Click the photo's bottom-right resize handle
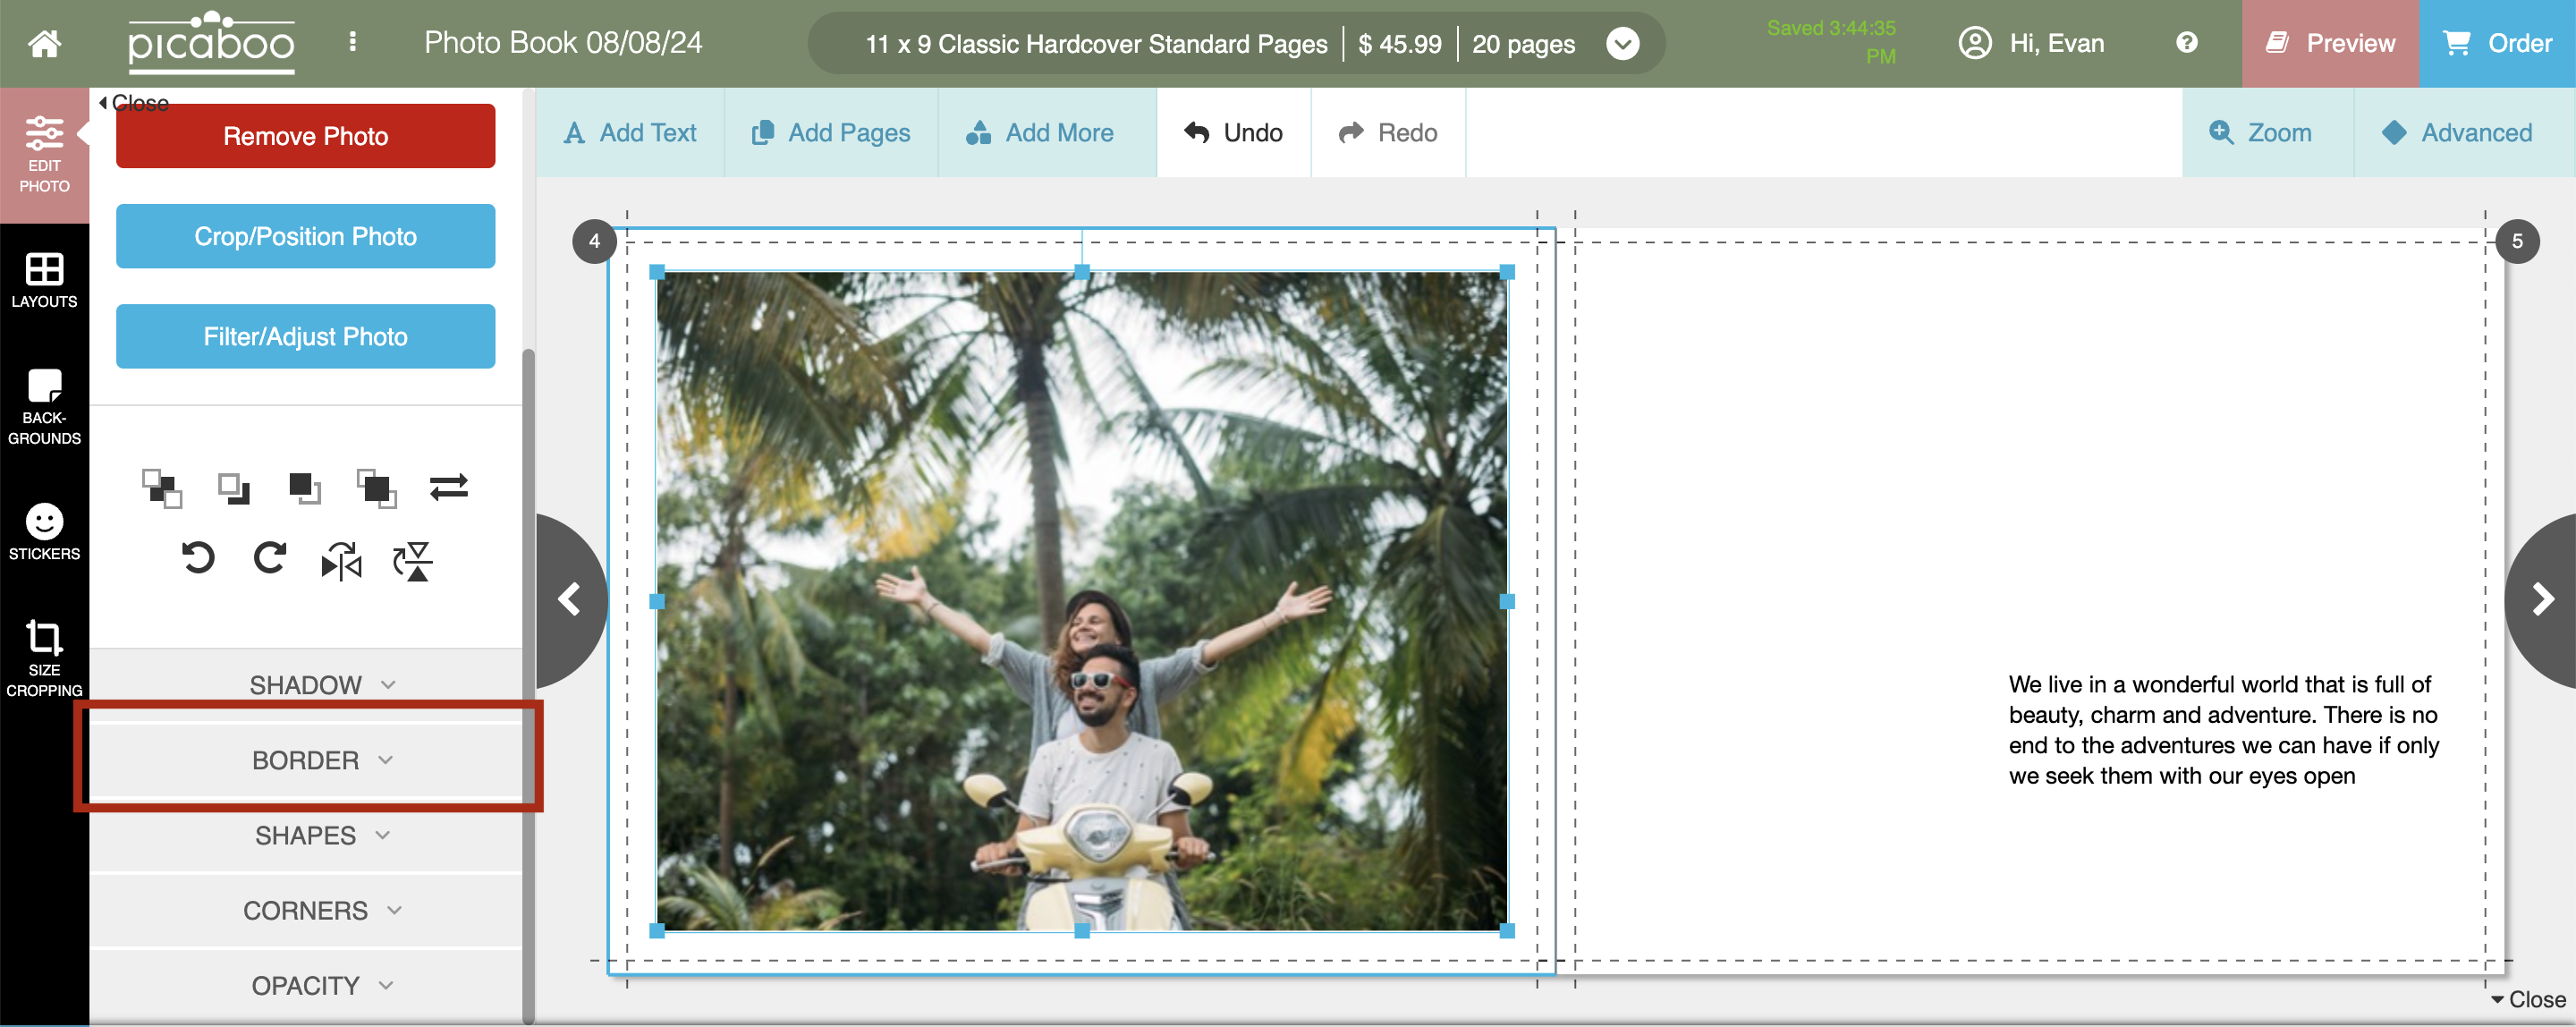The image size is (2576, 1027). point(1507,930)
